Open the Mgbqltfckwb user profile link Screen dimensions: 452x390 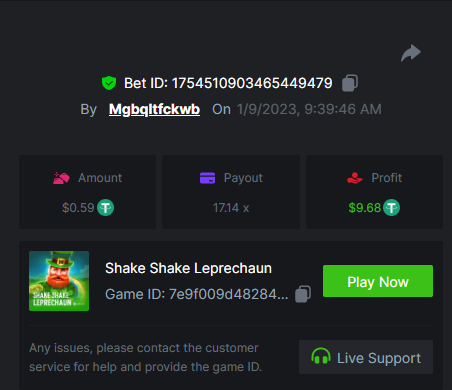154,109
